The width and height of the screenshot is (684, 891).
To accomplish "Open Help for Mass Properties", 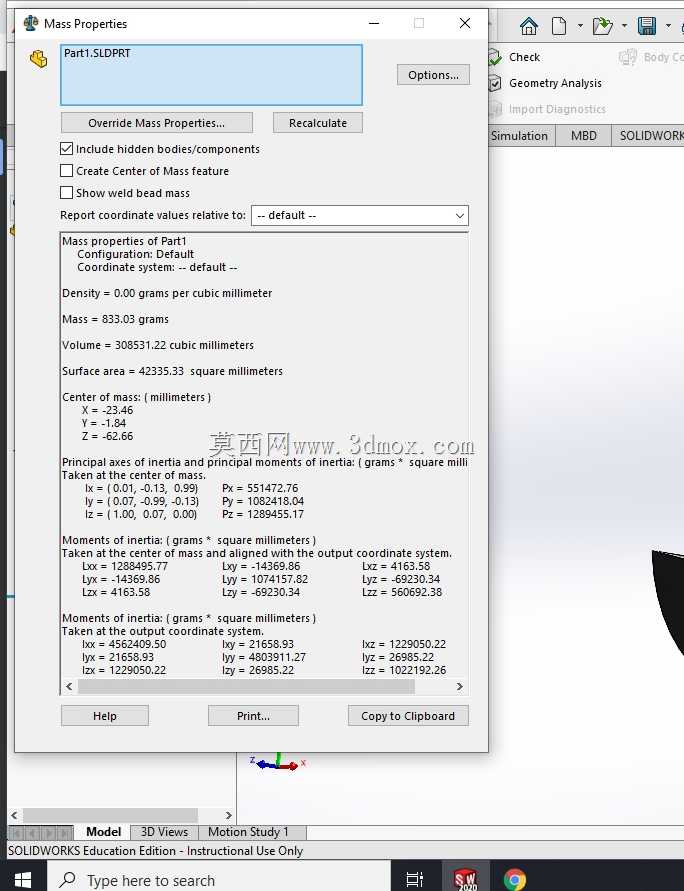I will pos(105,716).
